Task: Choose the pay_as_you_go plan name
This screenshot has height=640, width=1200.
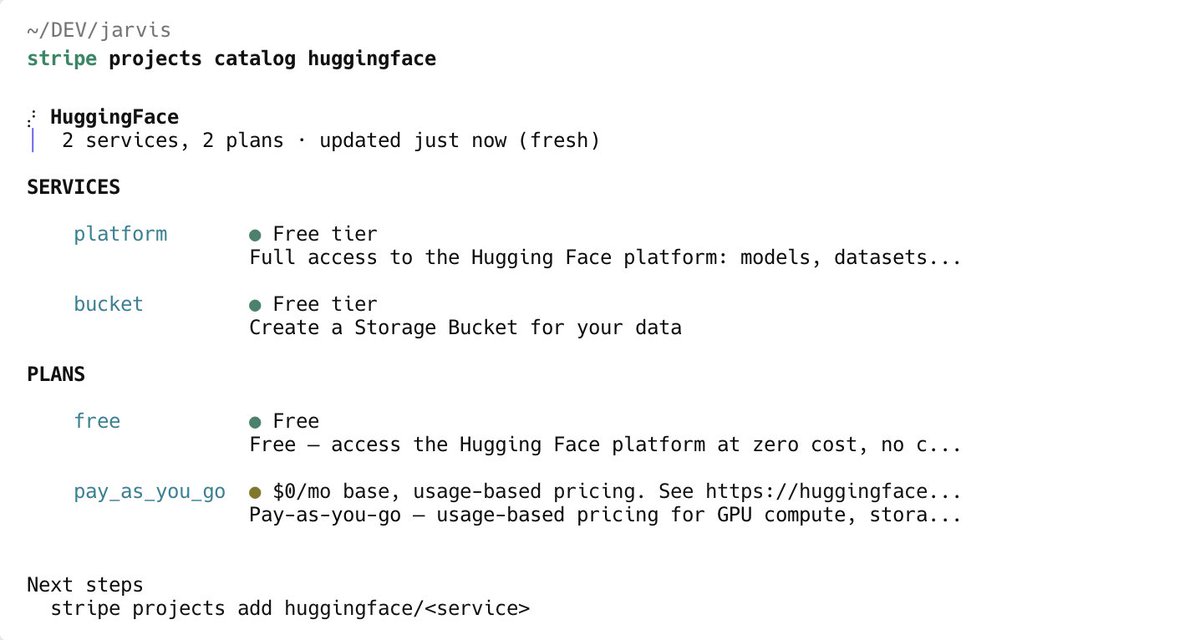Action: (x=149, y=492)
